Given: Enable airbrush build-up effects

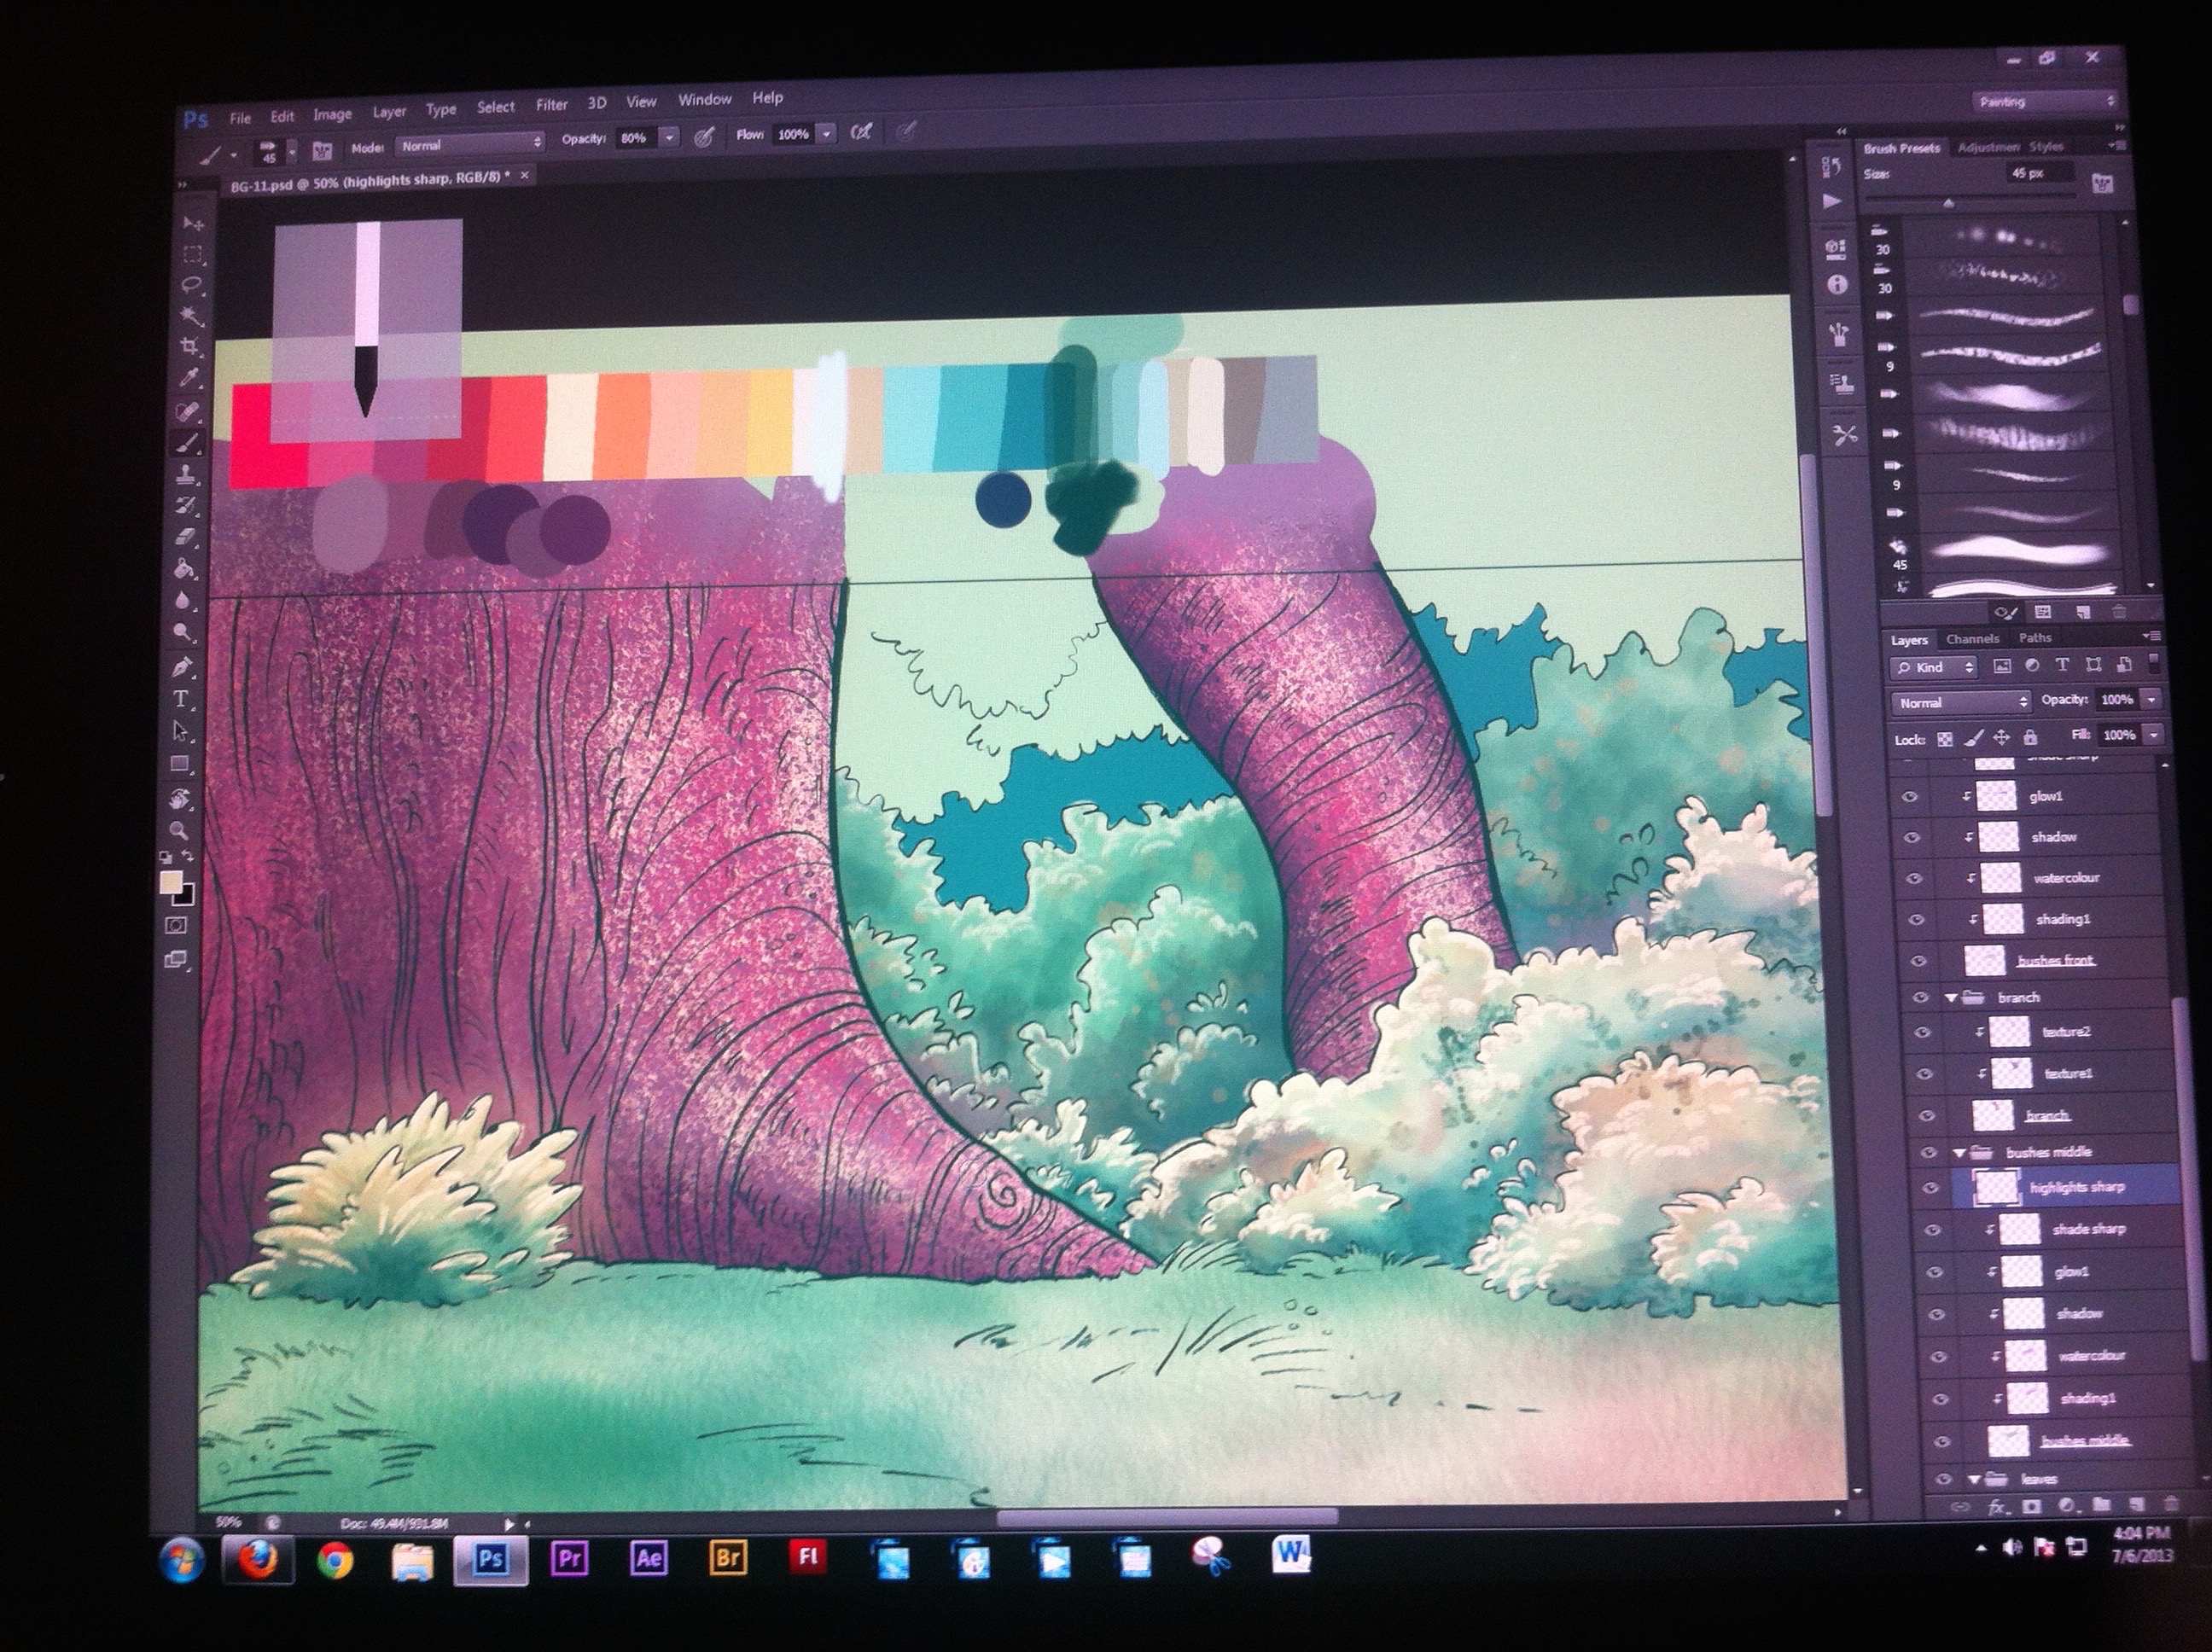Looking at the screenshot, I should point(861,132).
